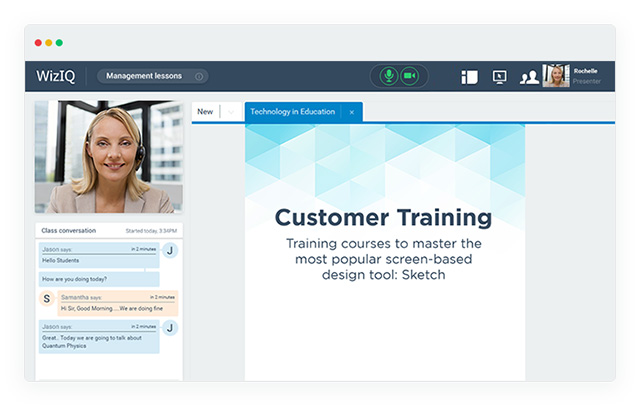The height and width of the screenshot is (410, 640).
Task: Toggle the green video camera
Action: (x=409, y=76)
